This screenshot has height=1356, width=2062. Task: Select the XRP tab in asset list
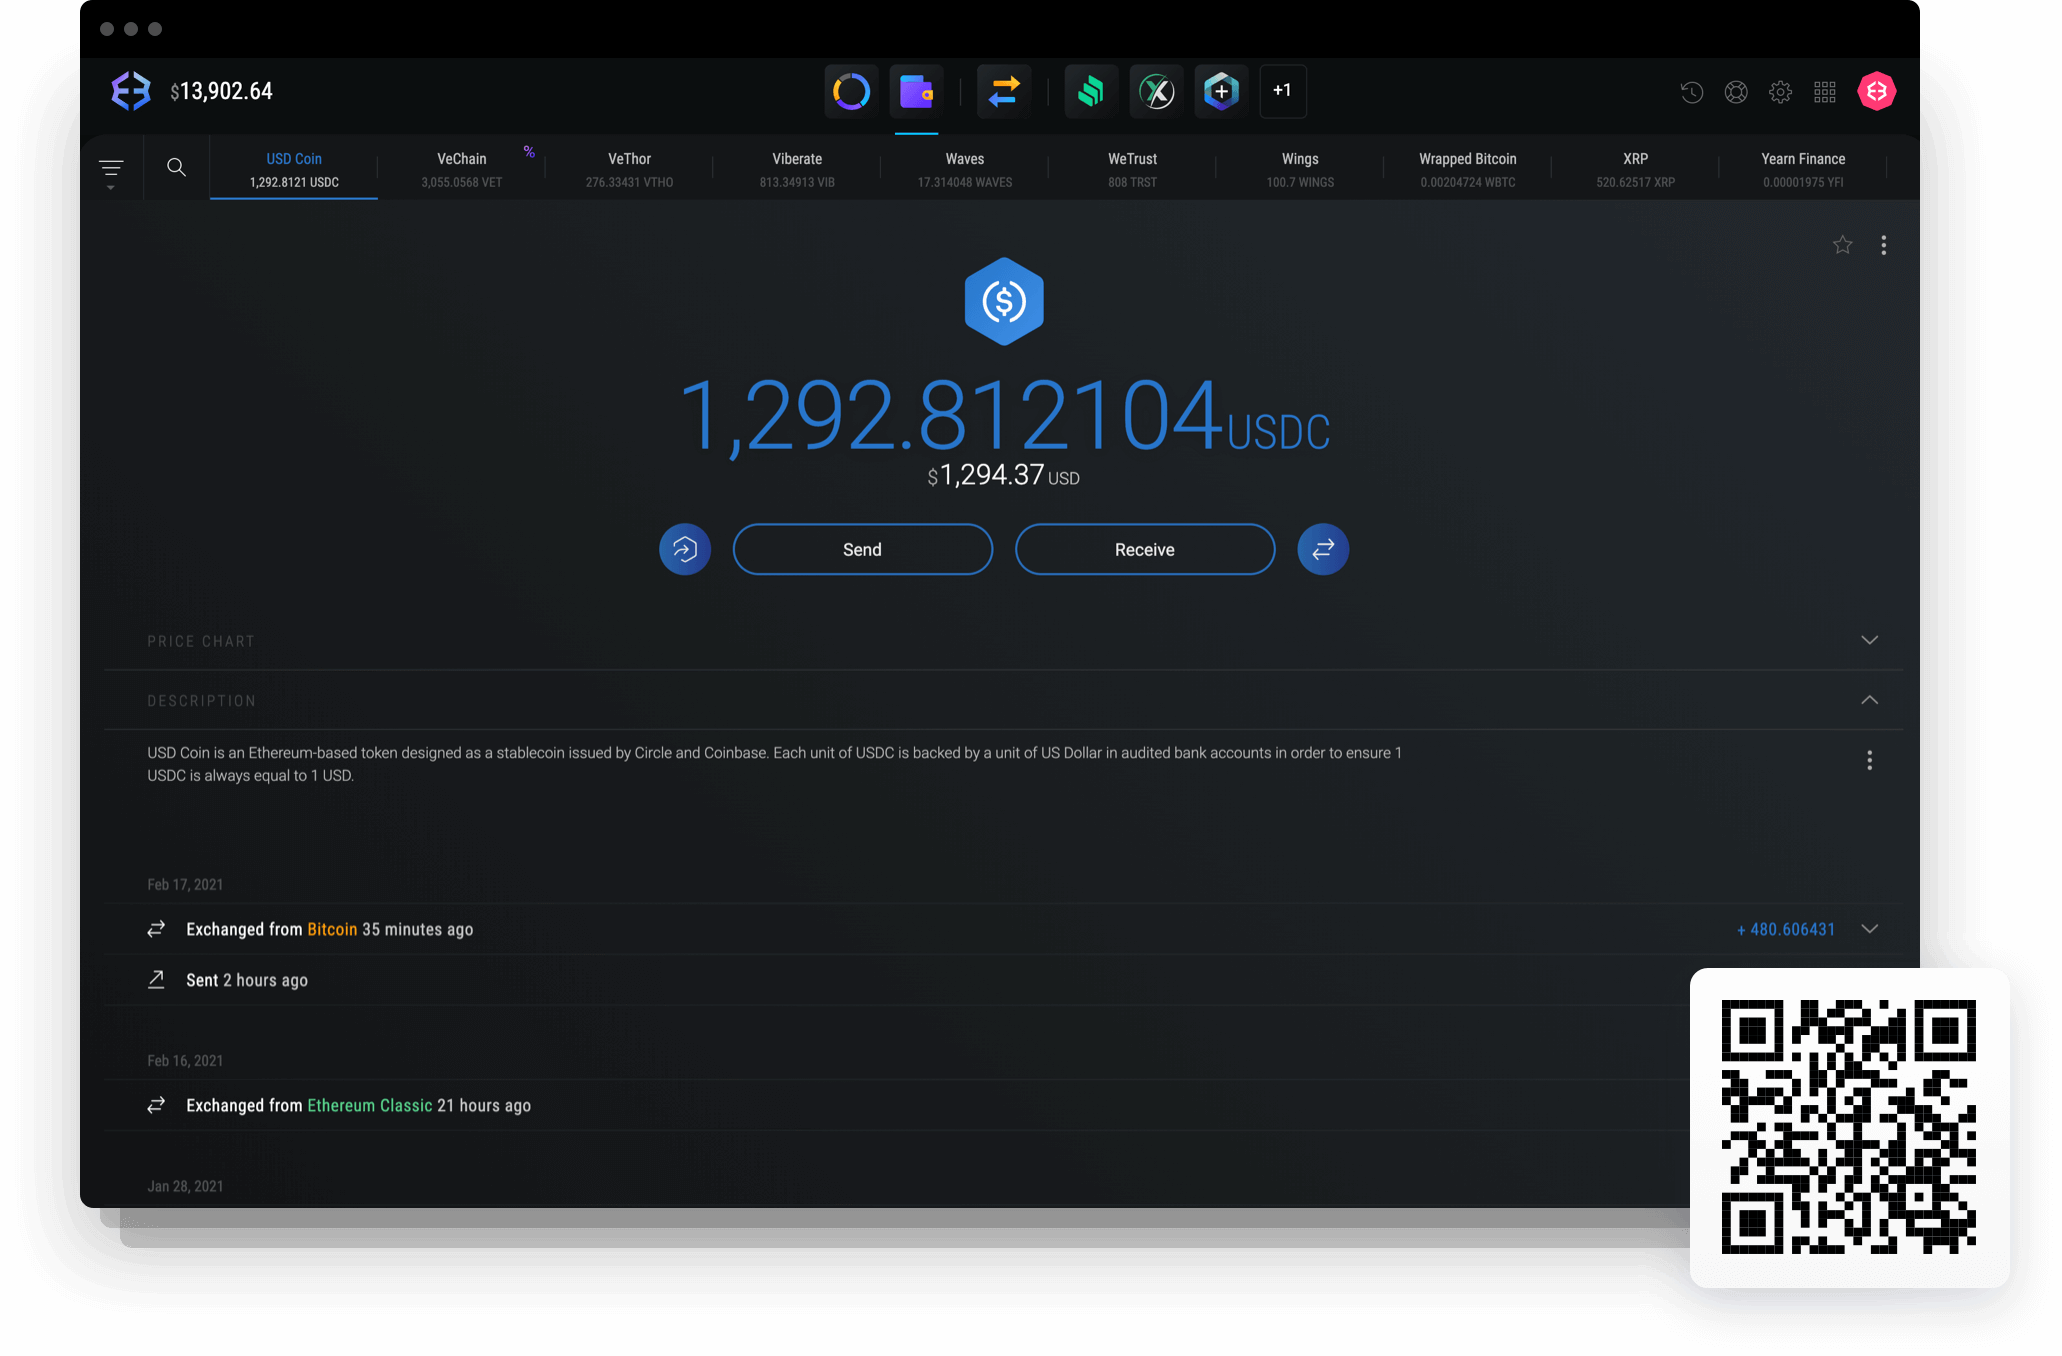[1637, 166]
